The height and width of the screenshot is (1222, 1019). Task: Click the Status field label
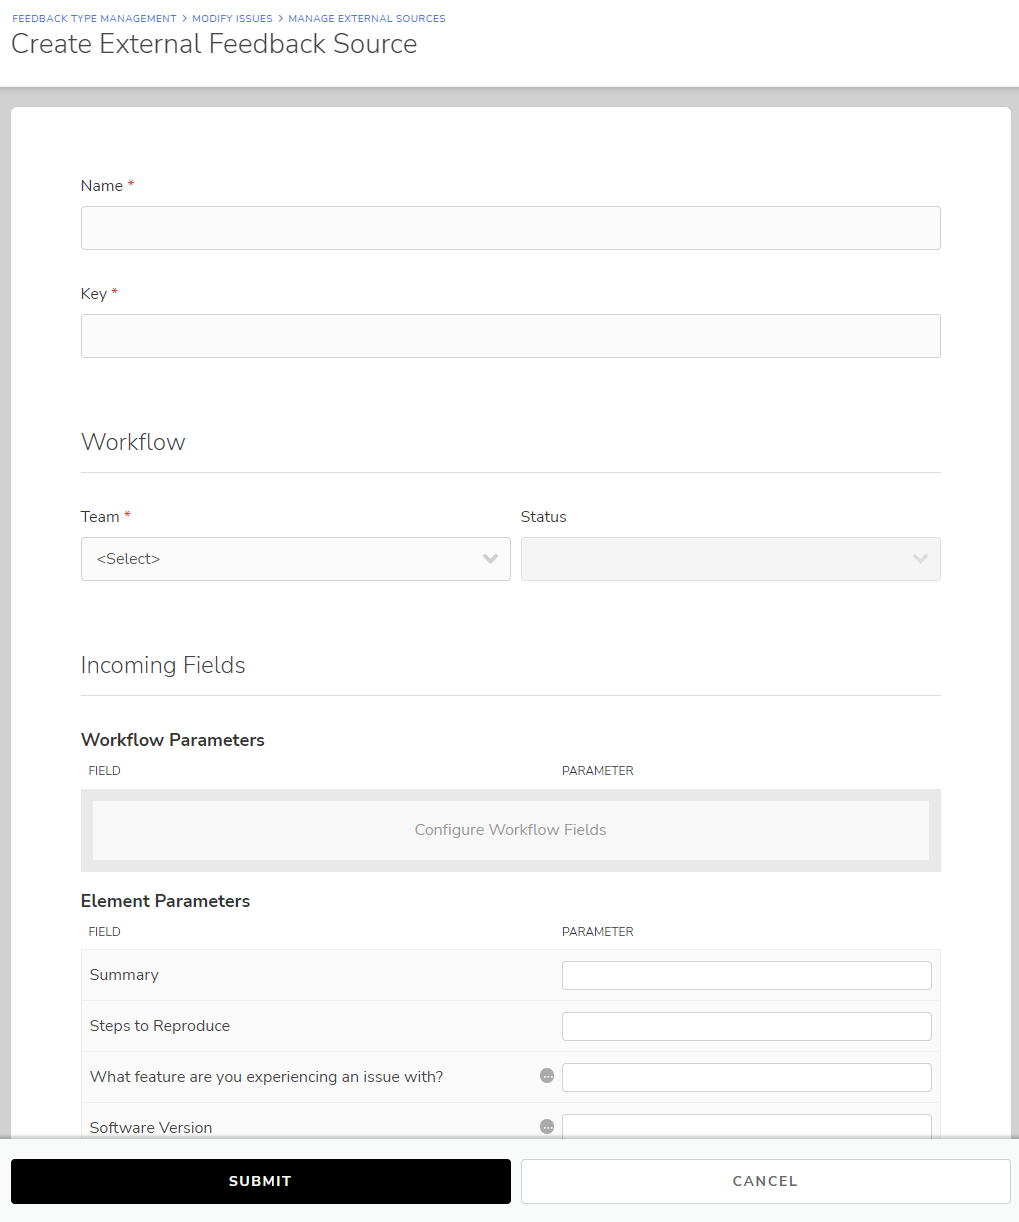point(544,517)
